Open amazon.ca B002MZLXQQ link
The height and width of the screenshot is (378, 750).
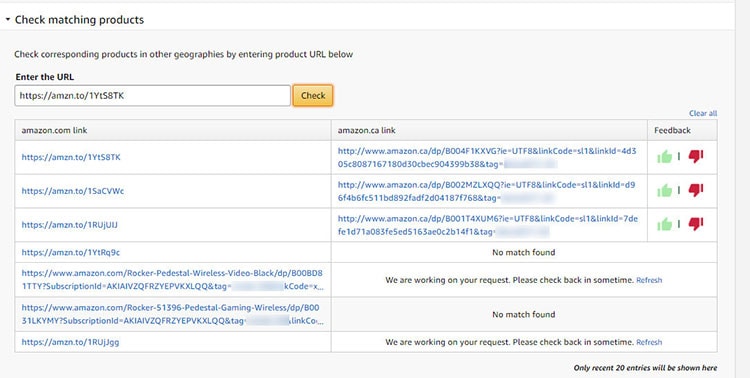click(486, 191)
